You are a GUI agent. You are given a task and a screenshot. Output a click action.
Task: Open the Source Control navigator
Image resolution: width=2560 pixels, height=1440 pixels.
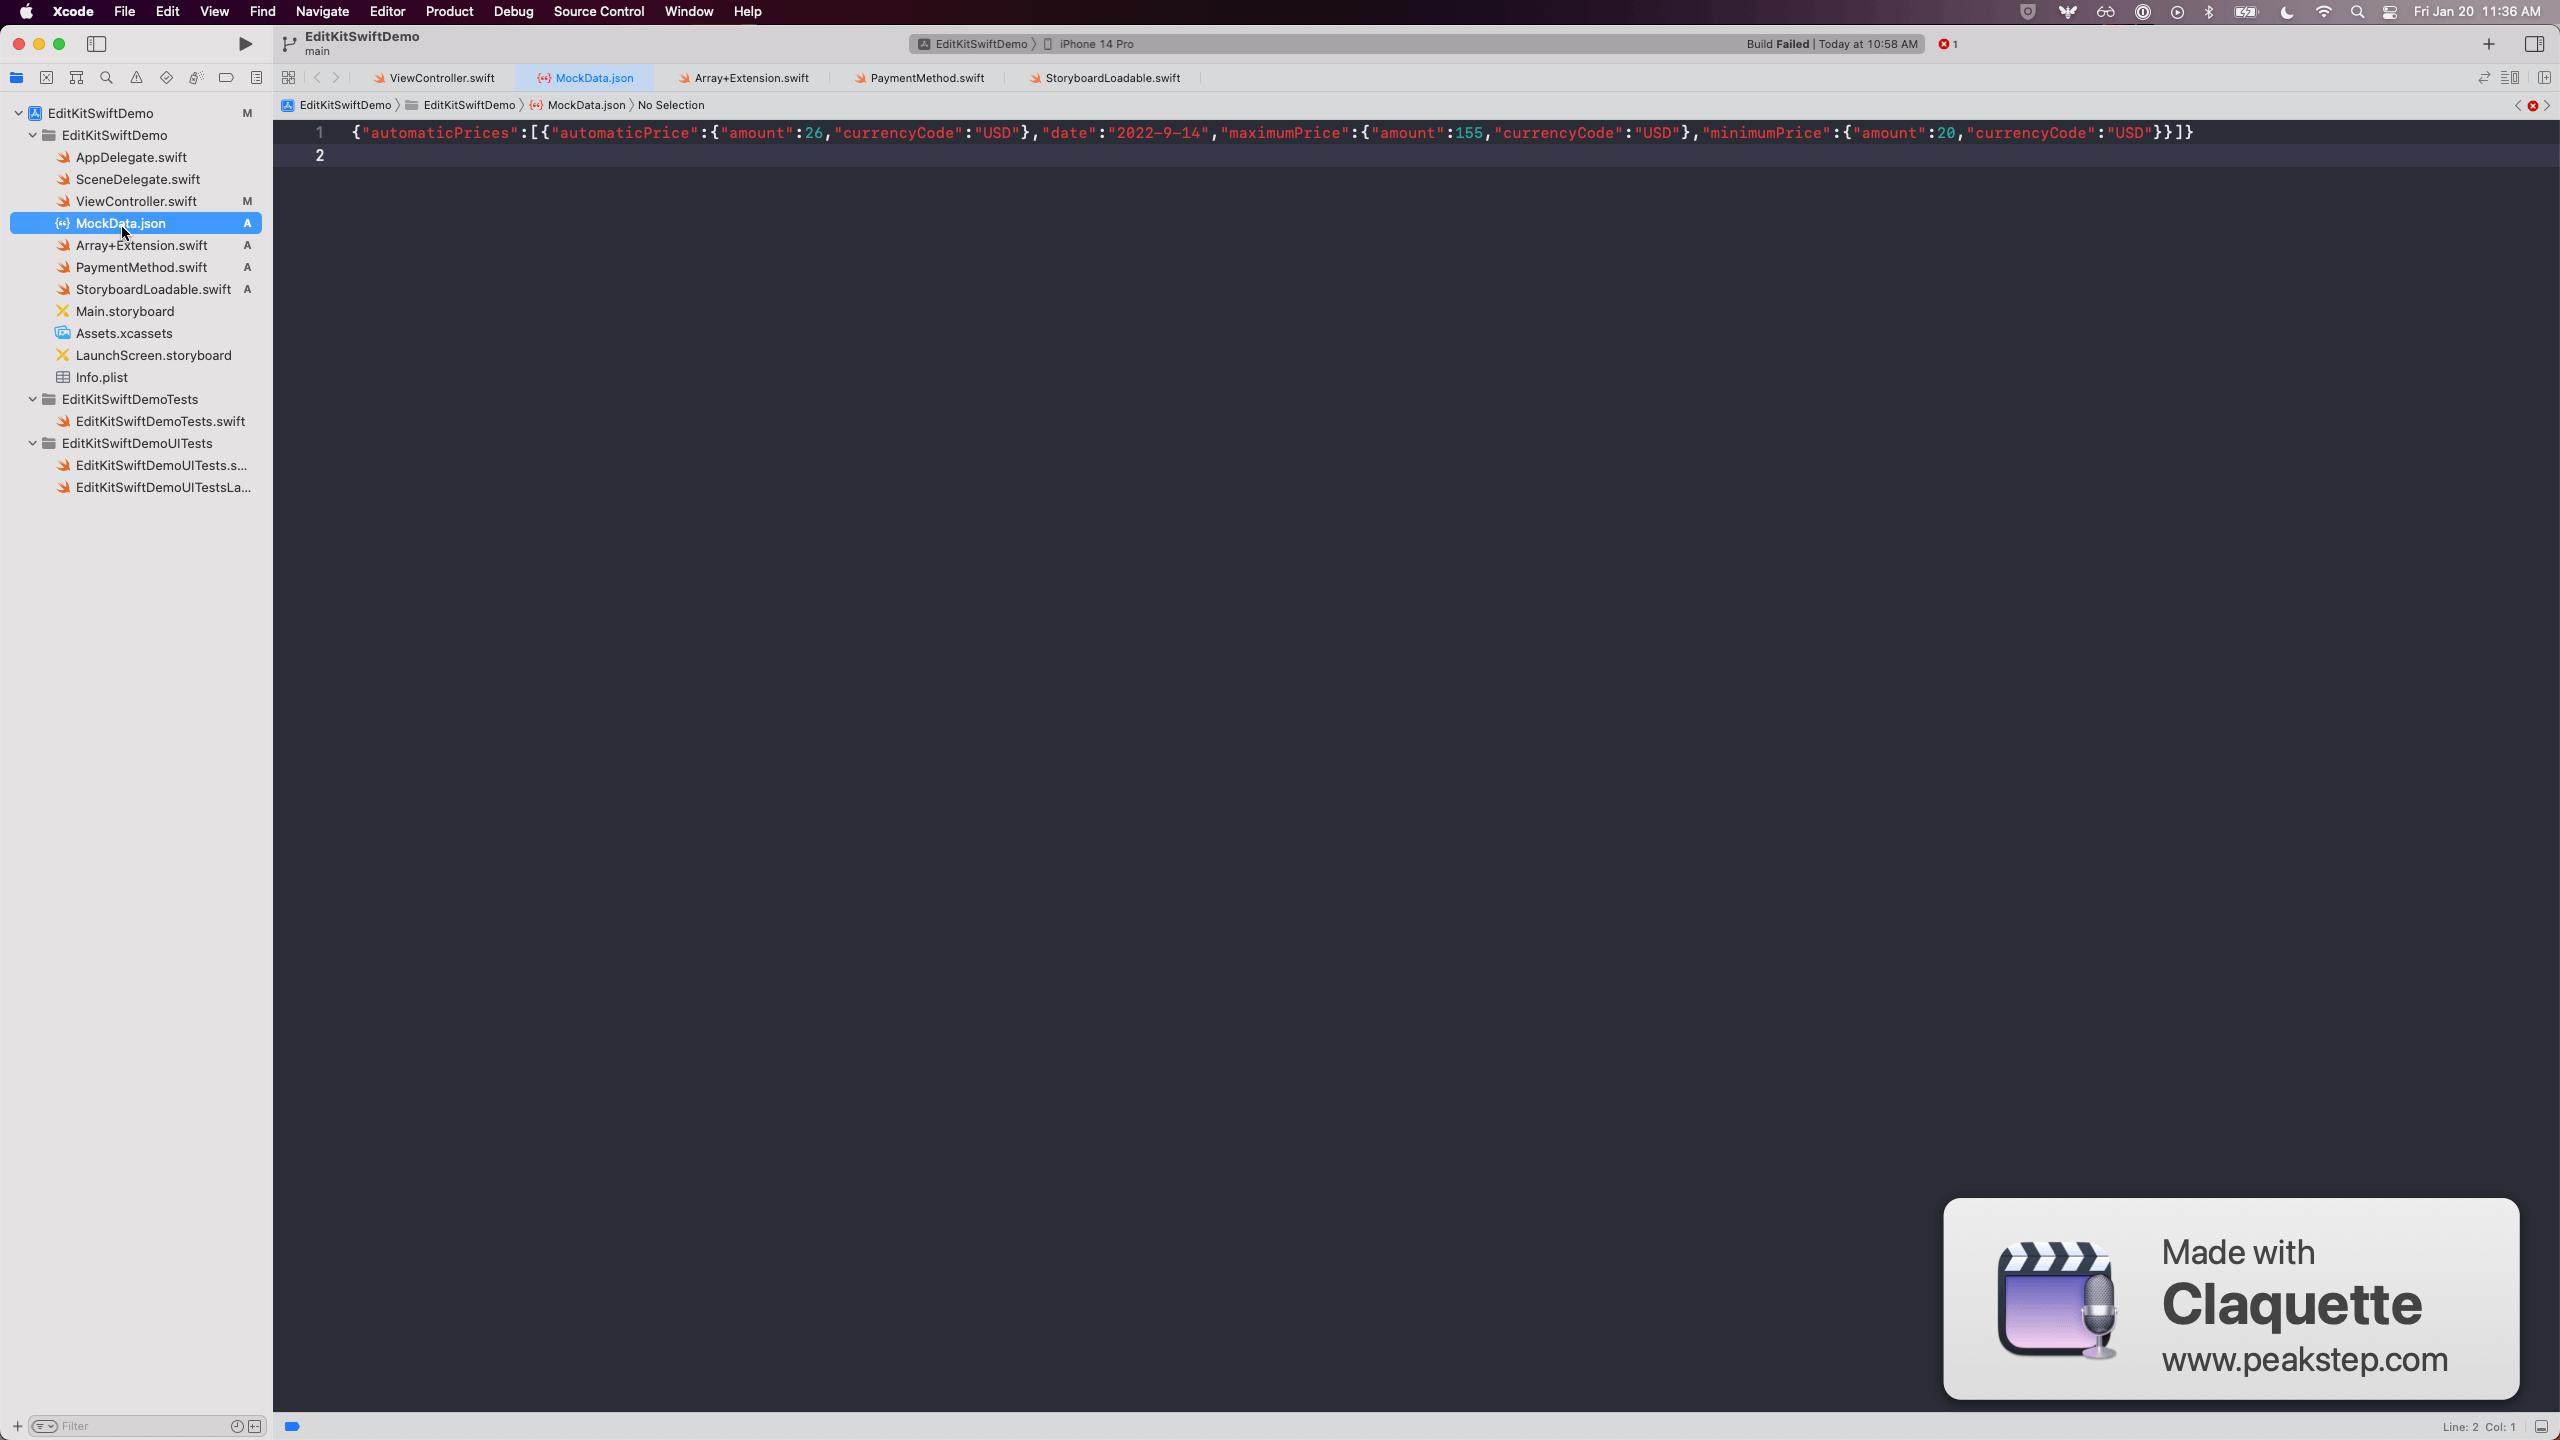pyautogui.click(x=47, y=77)
